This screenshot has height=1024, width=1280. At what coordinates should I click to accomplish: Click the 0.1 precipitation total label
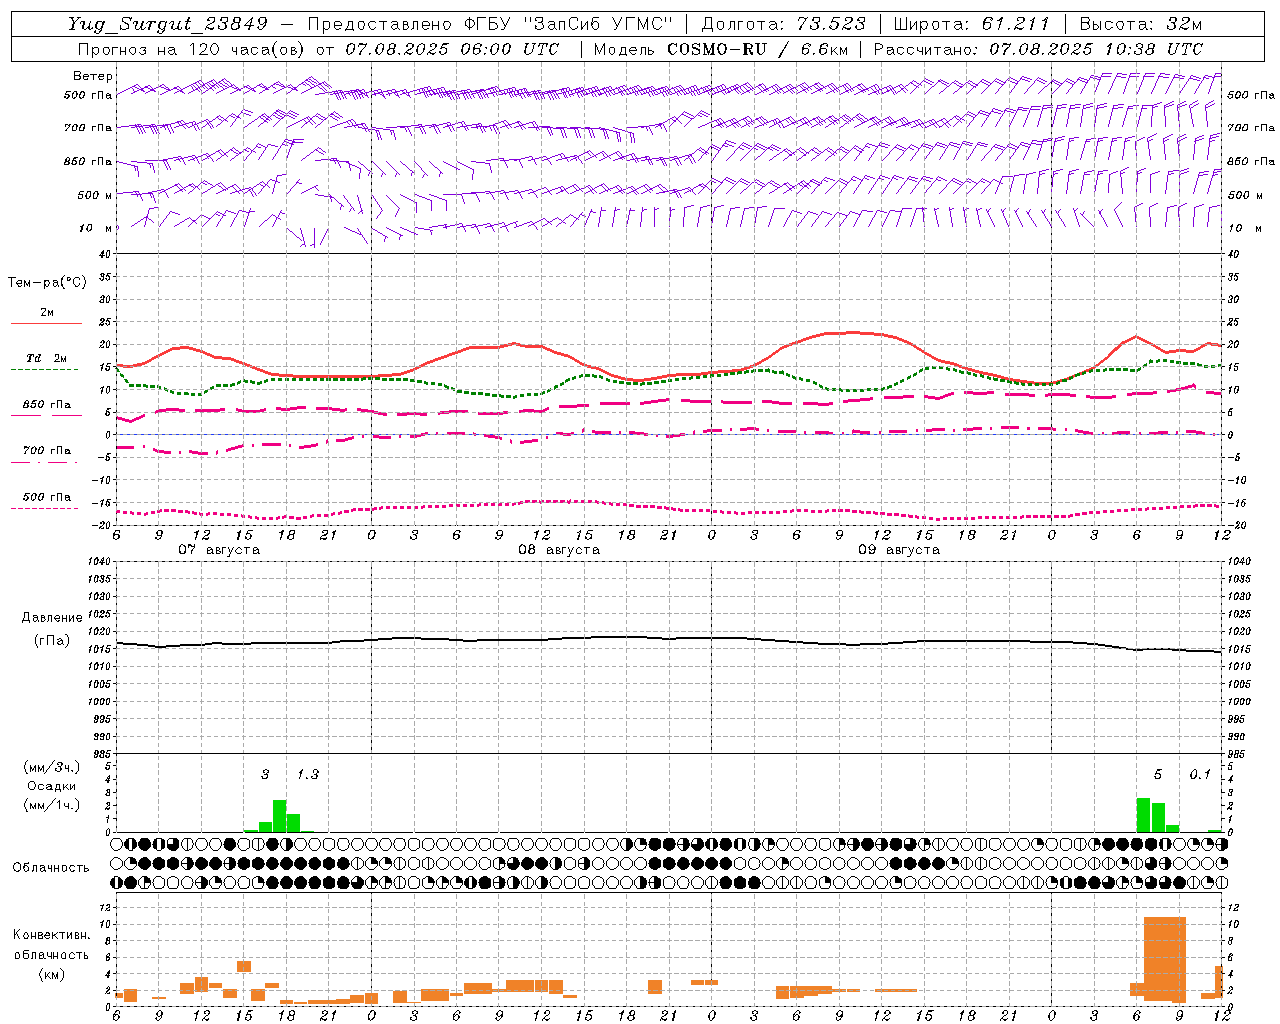pyautogui.click(x=1200, y=774)
